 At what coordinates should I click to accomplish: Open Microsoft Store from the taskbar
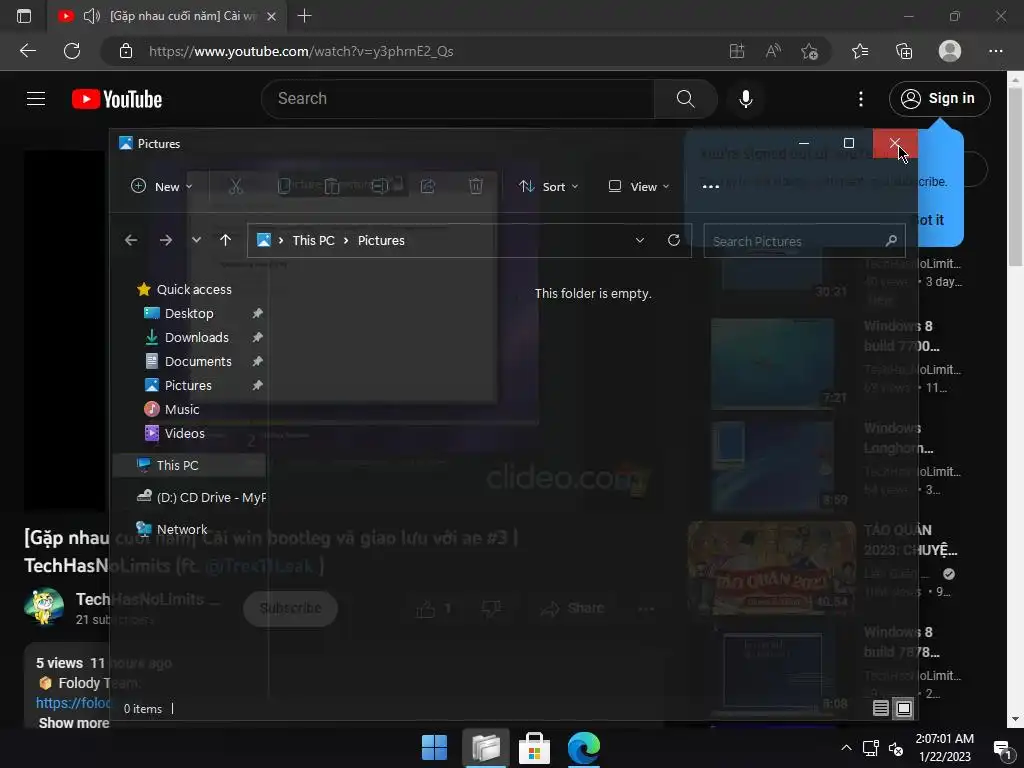pyautogui.click(x=534, y=748)
